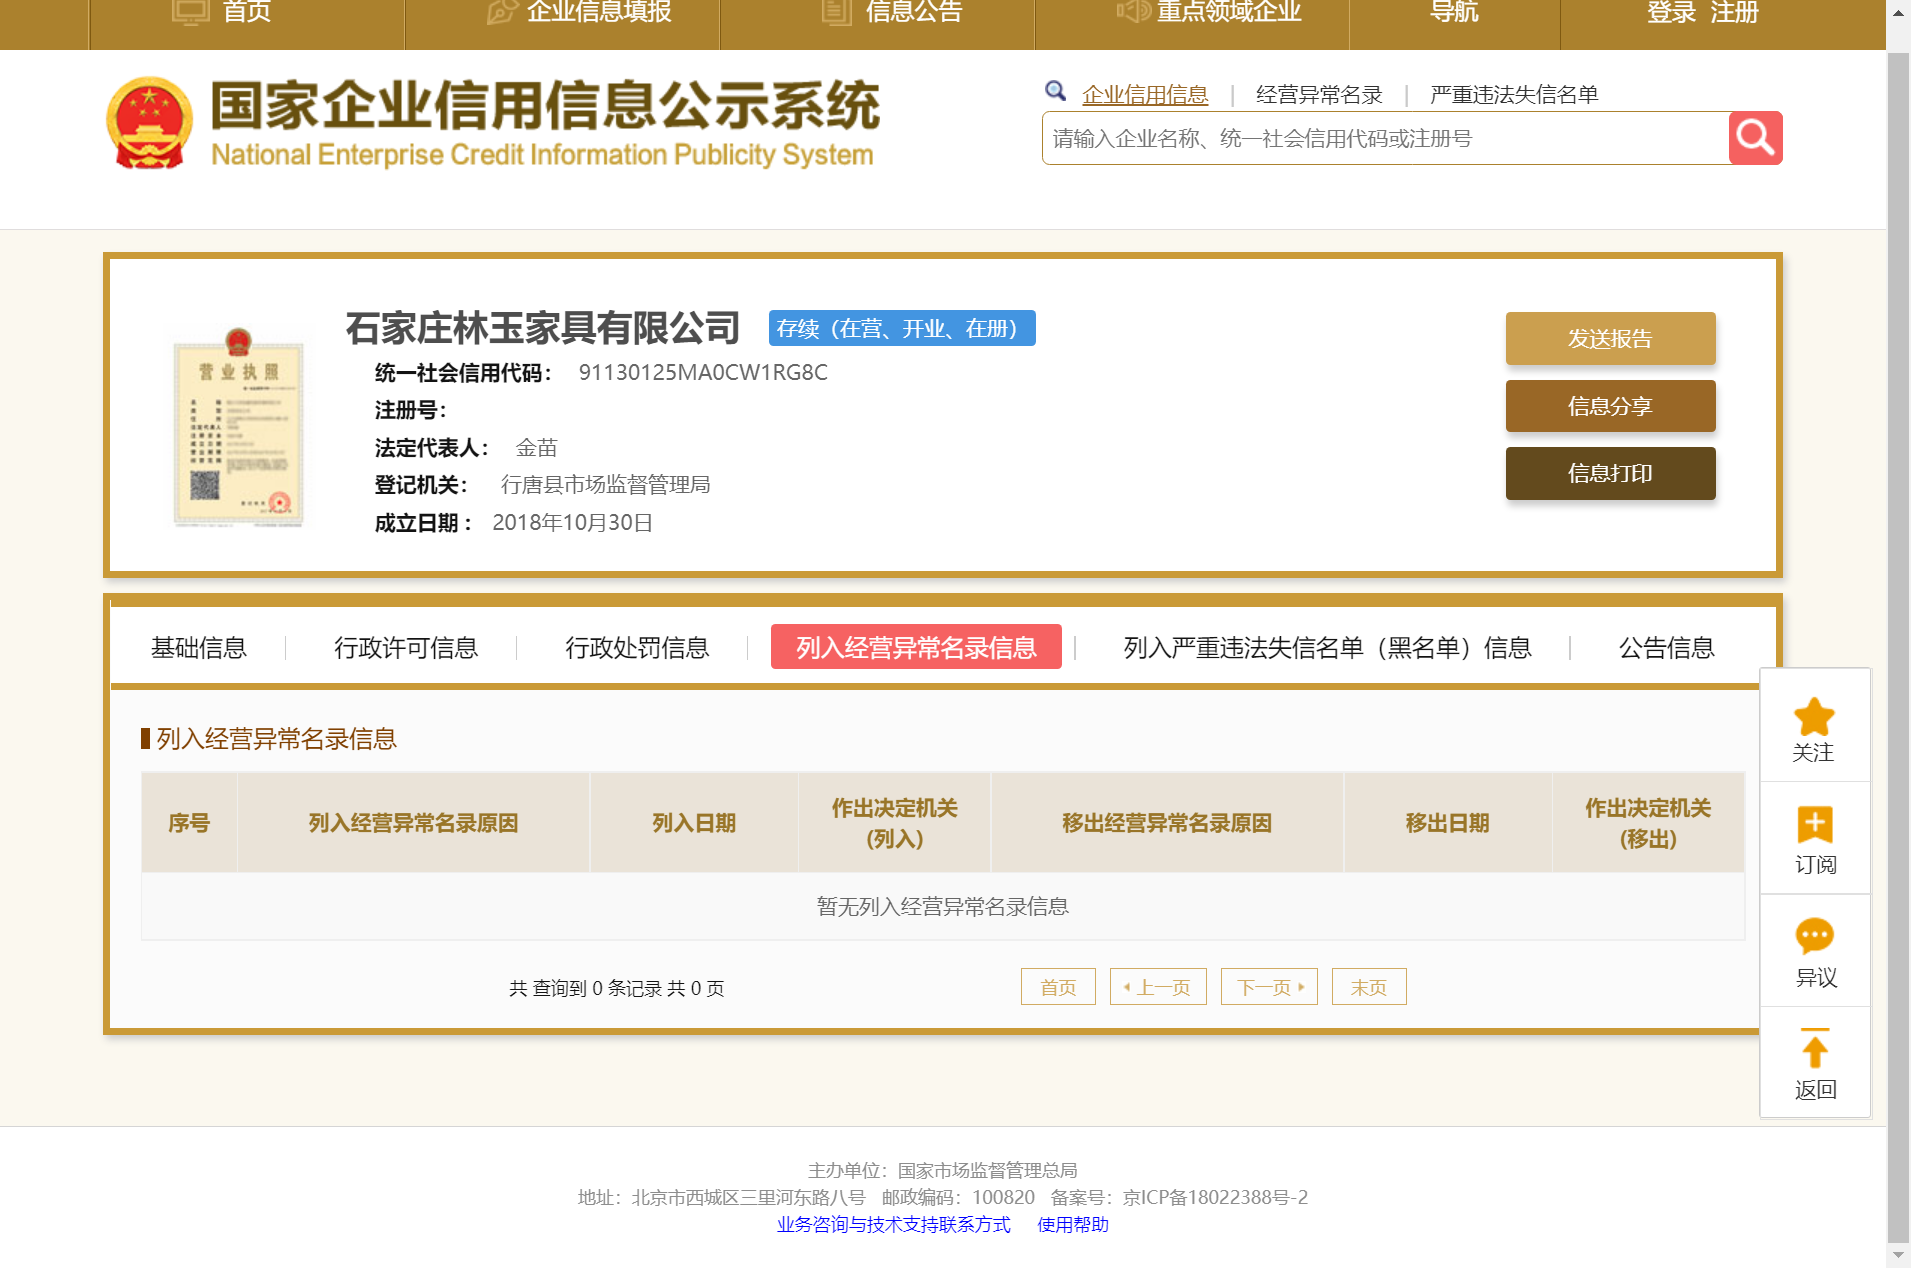Click the establishment date 2018年10月30日

pos(572,523)
